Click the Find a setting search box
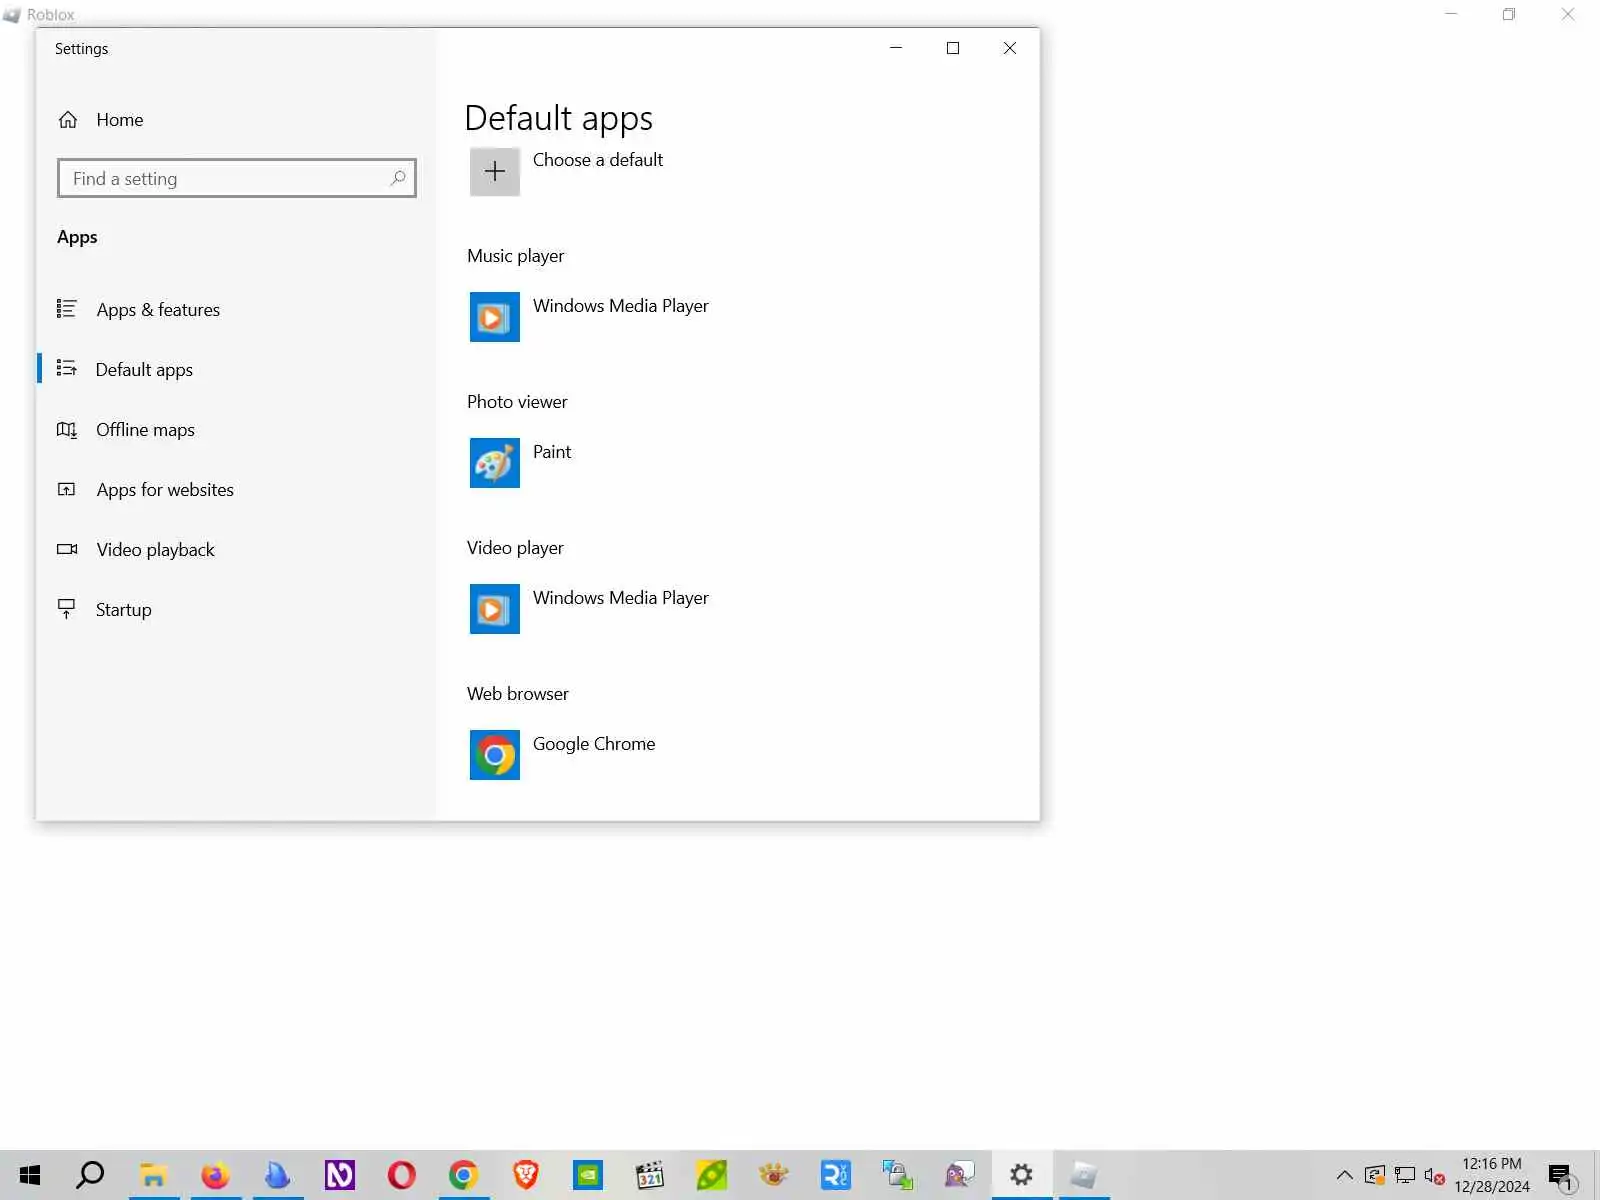 pos(237,179)
